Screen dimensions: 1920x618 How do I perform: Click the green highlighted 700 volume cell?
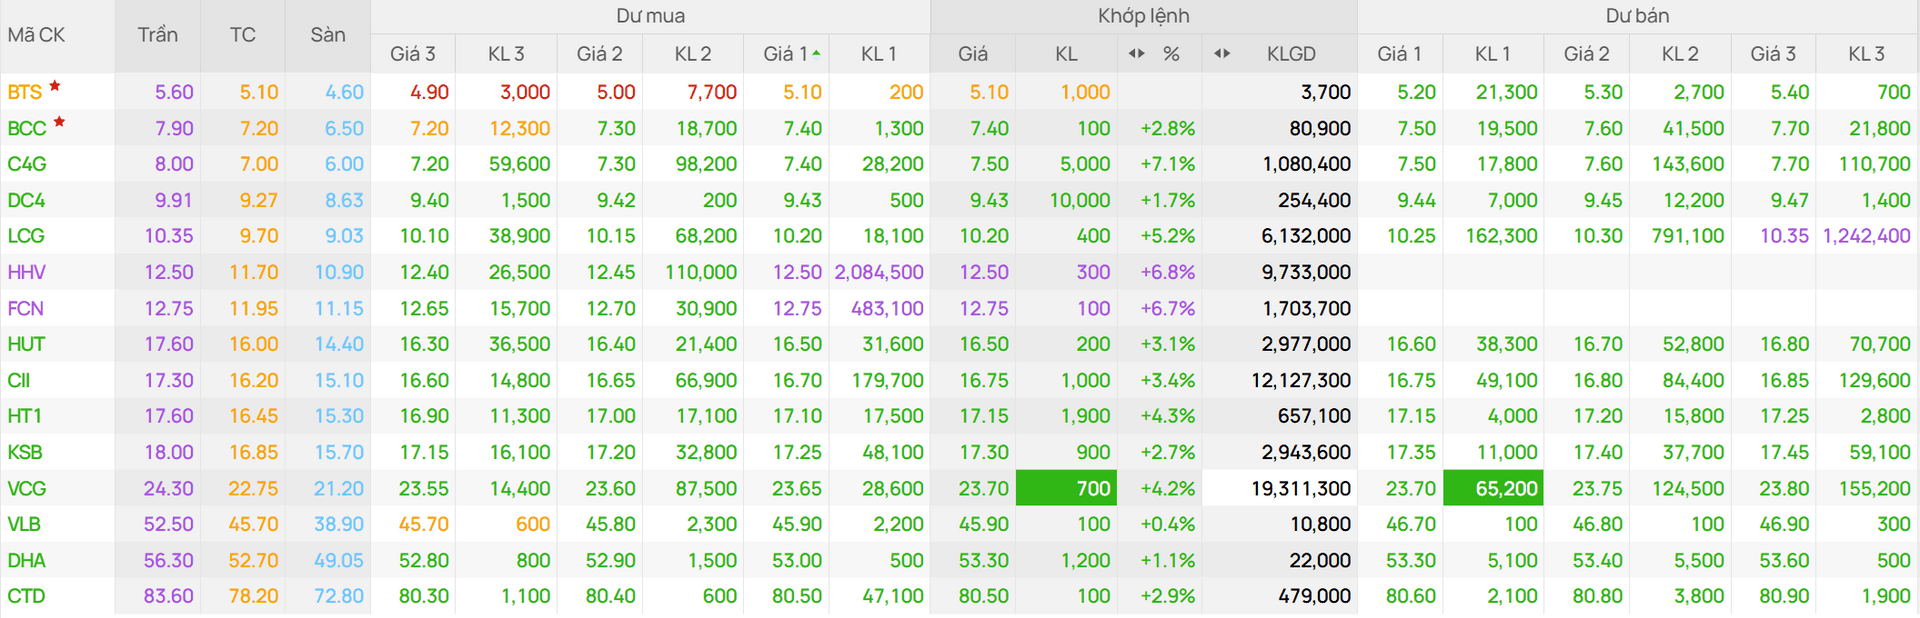(1066, 488)
